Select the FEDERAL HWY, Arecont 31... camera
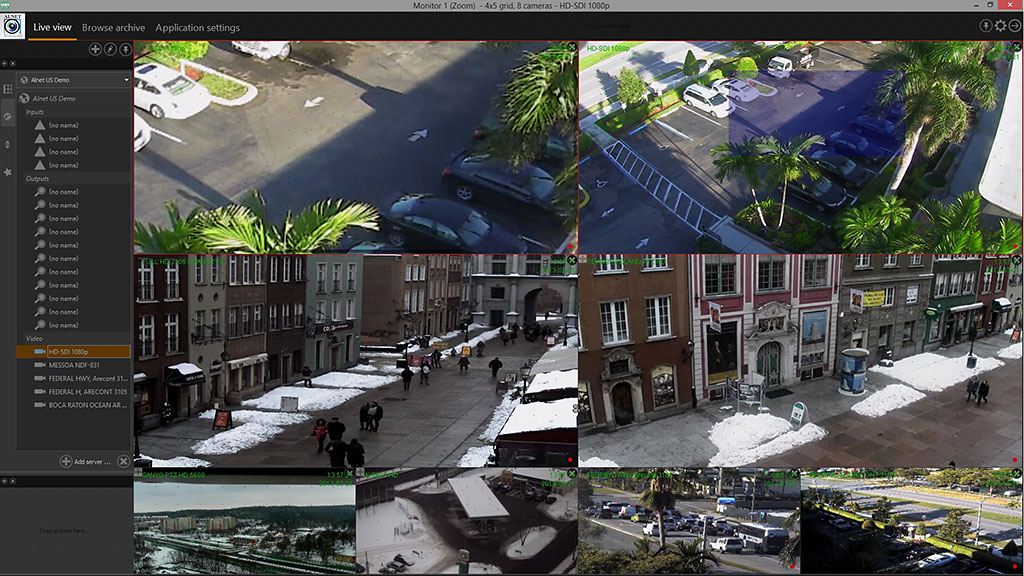The width and height of the screenshot is (1024, 576). click(88, 379)
